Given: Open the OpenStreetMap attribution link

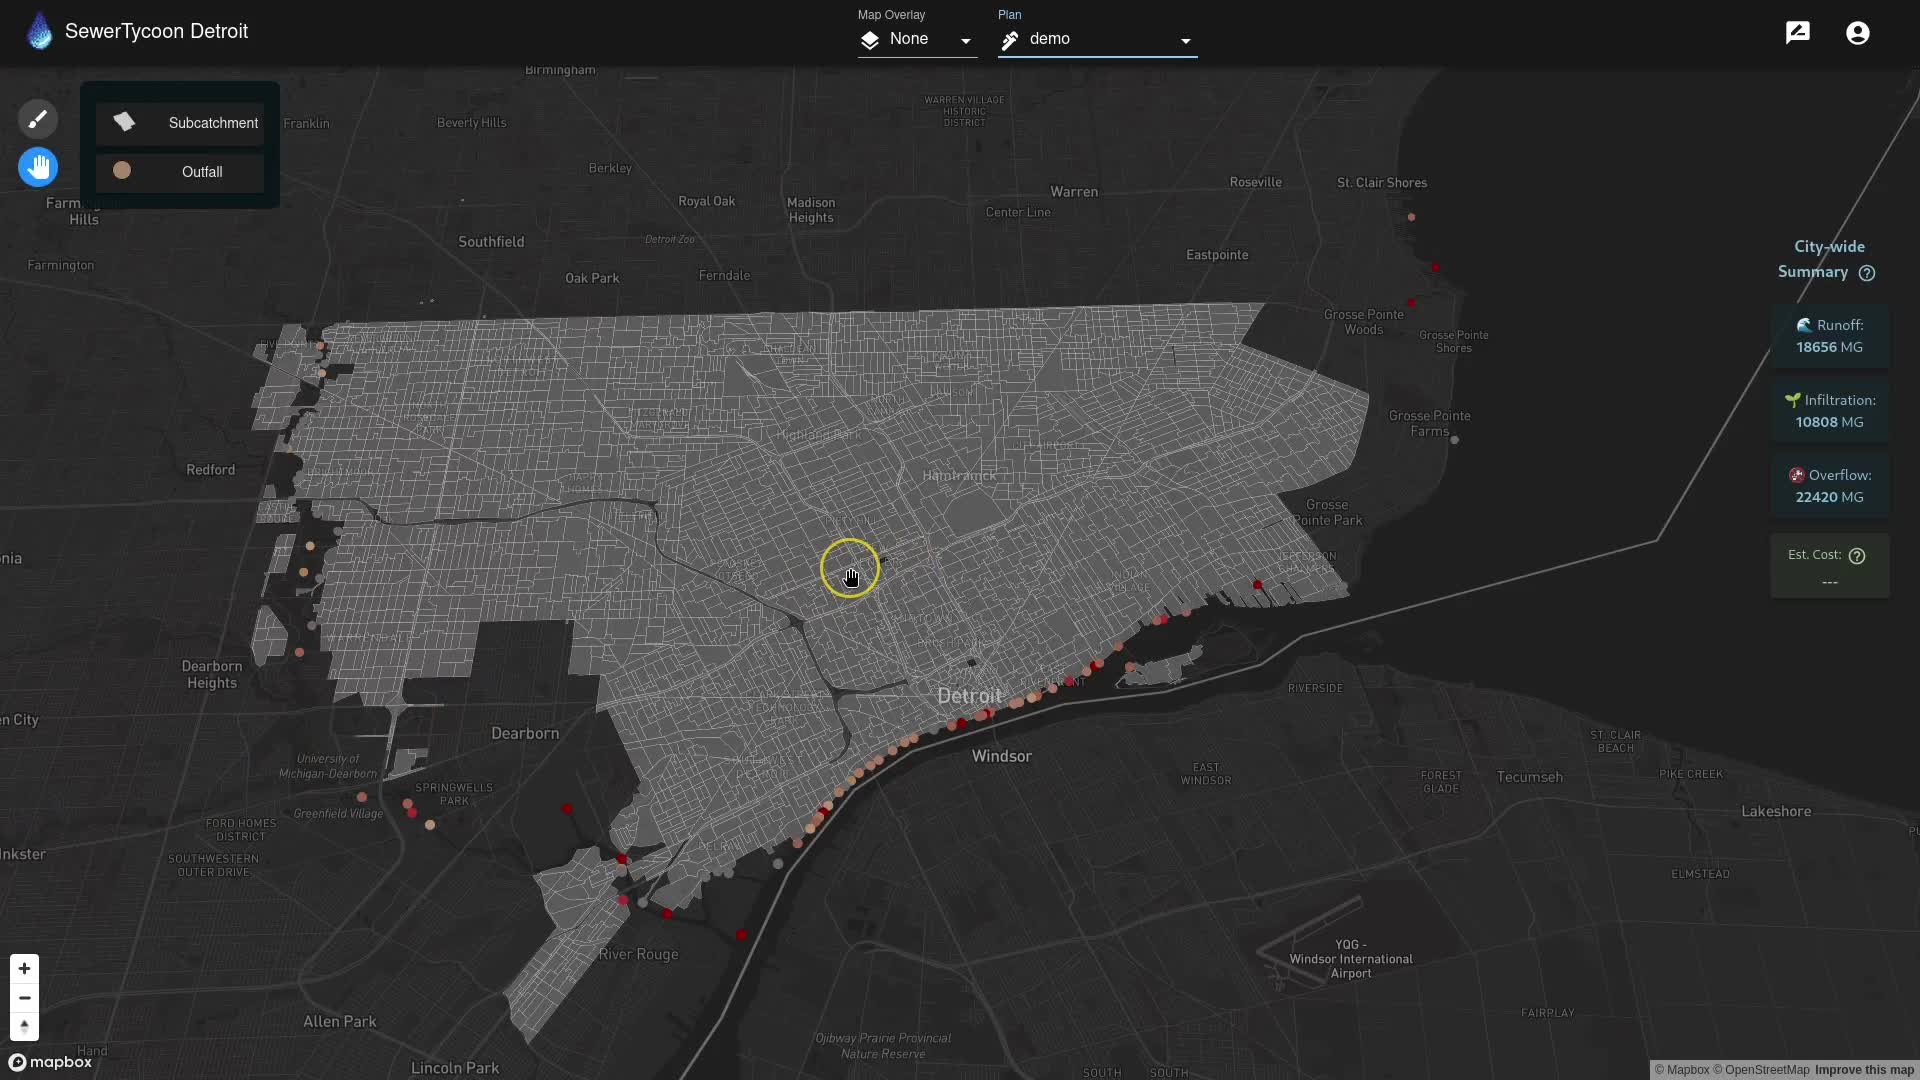Looking at the screenshot, I should pos(1760,1070).
